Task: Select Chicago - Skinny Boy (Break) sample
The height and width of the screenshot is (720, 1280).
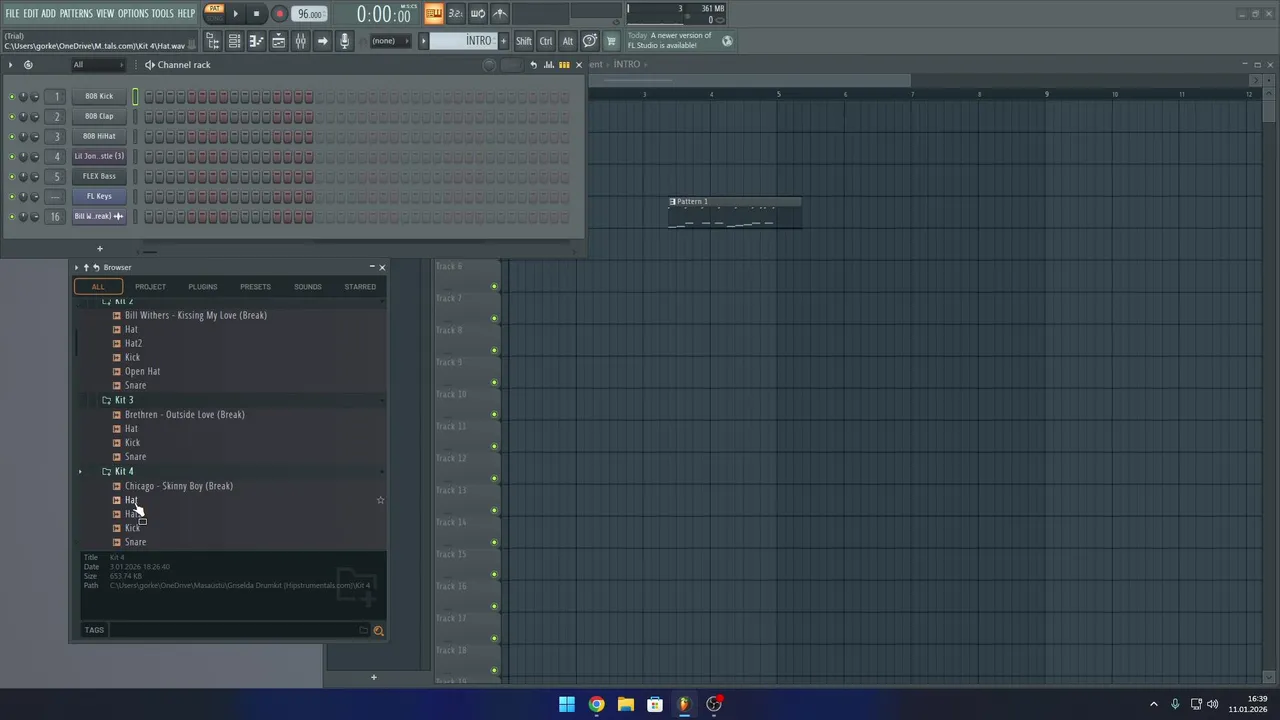Action: (179, 486)
